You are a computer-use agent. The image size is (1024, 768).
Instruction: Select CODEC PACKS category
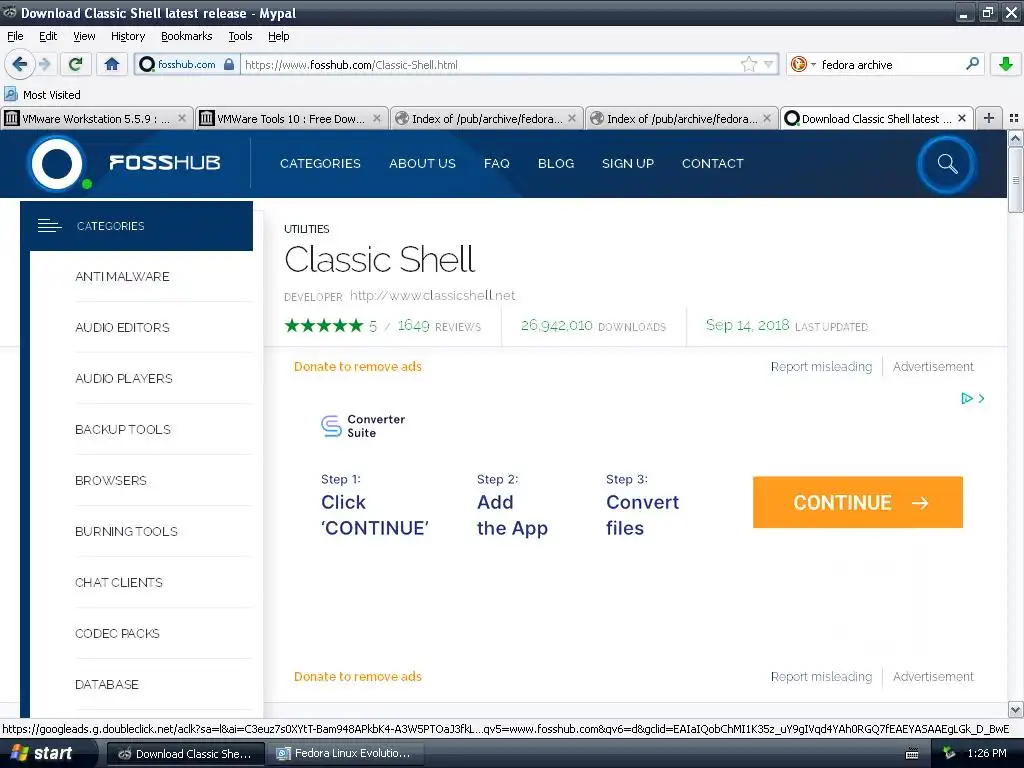pos(117,633)
